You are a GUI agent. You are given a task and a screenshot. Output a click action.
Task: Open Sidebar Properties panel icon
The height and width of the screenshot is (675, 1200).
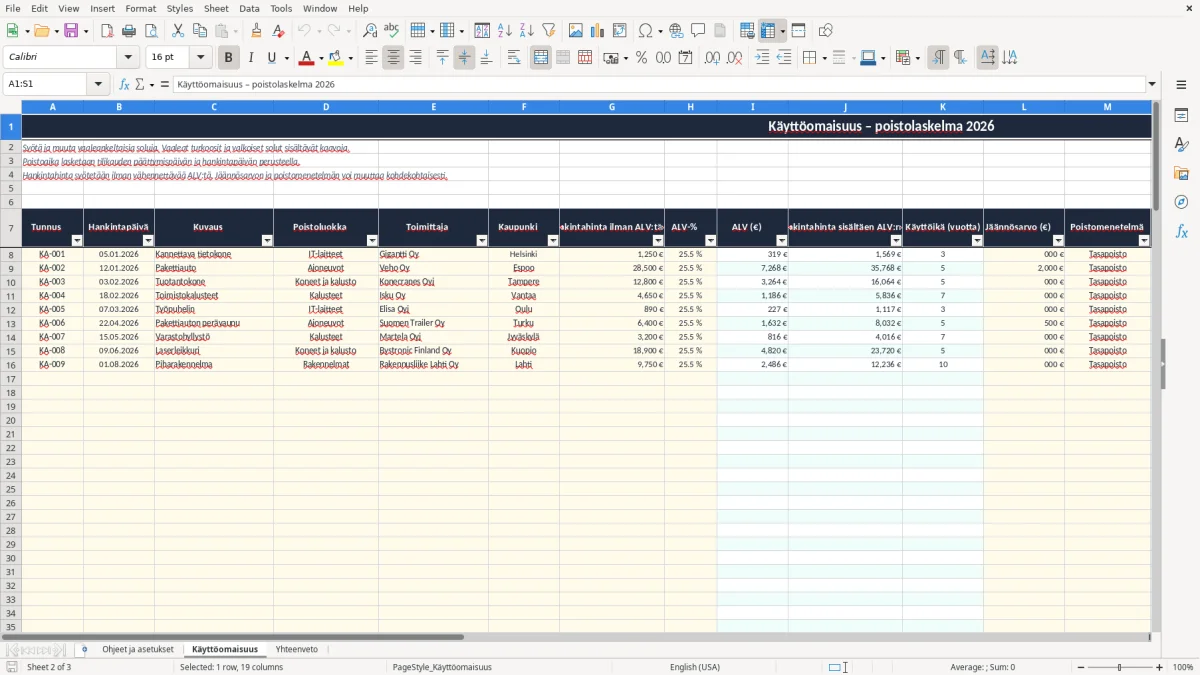1181,115
